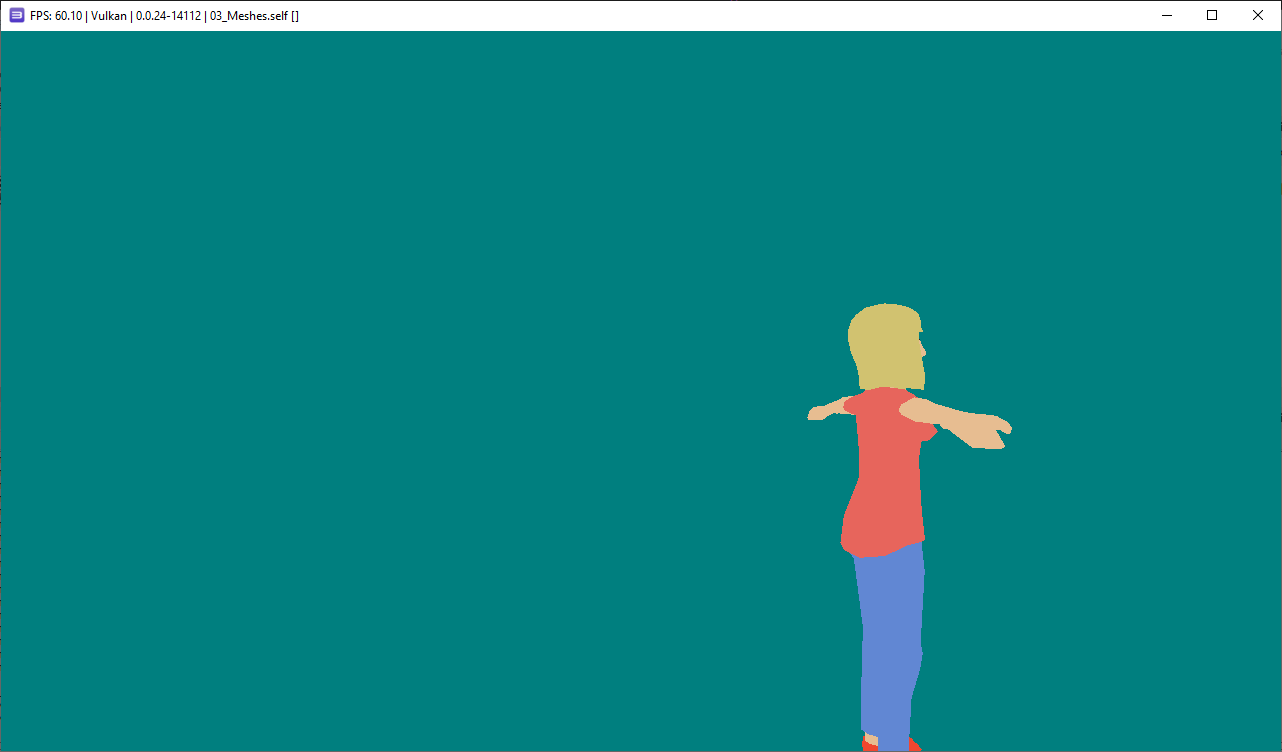
Task: Click empty teal background left of character
Action: [x=400, y=400]
